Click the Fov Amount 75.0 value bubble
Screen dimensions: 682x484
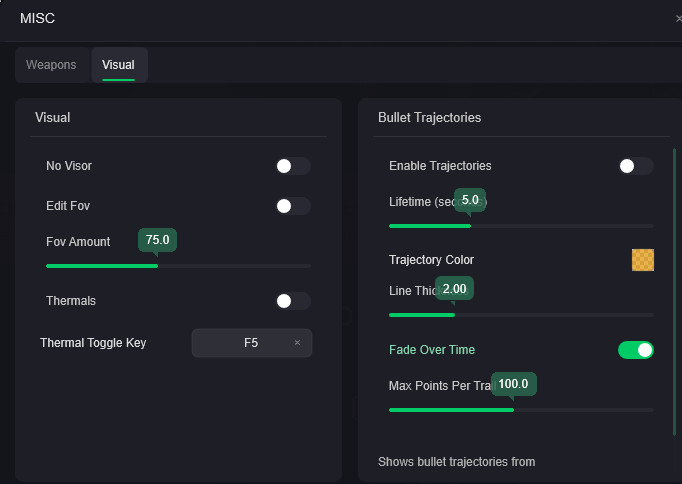[x=157, y=240]
